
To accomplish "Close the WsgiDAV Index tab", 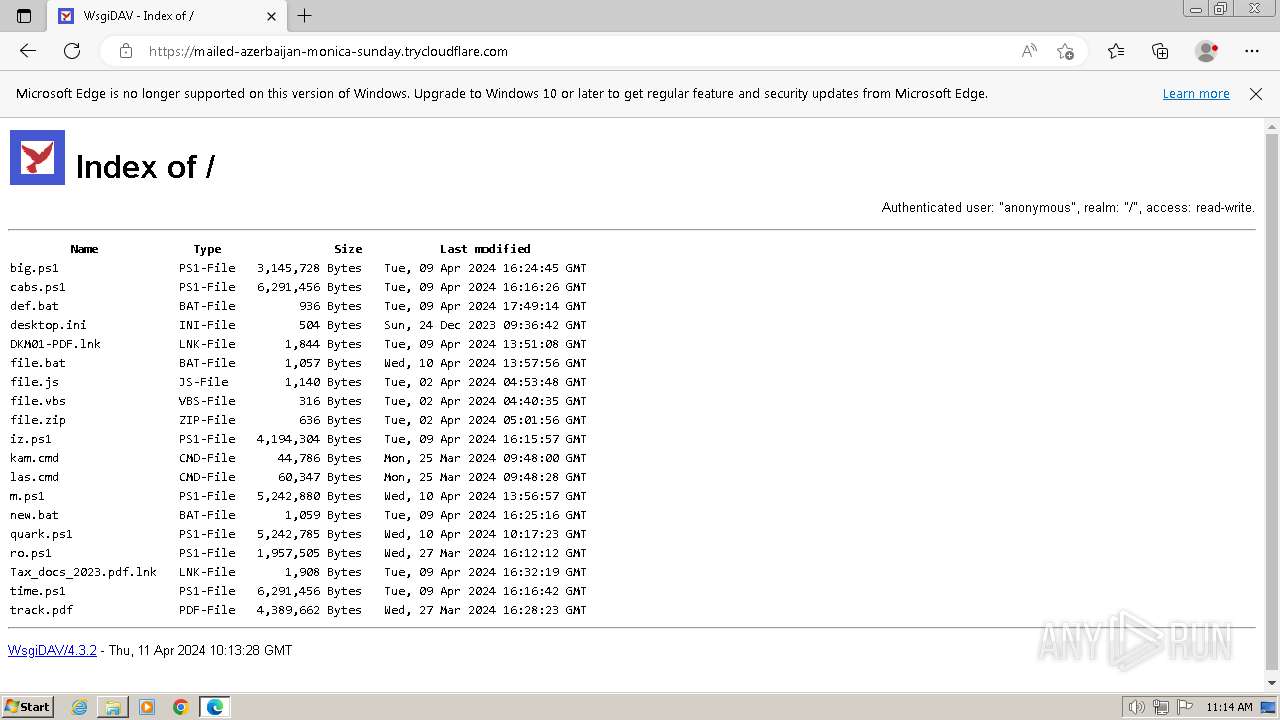I will (x=272, y=16).
